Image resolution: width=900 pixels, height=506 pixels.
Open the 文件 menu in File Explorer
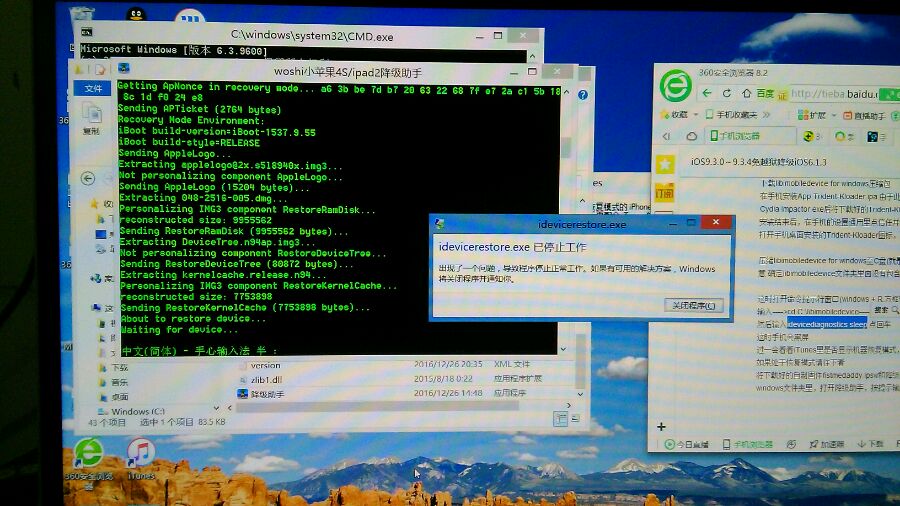tap(92, 88)
